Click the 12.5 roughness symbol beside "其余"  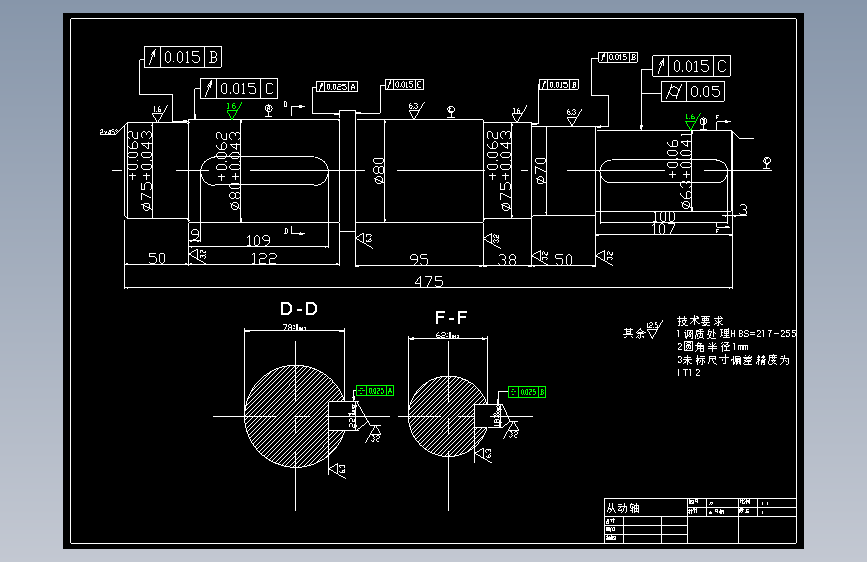(654, 330)
